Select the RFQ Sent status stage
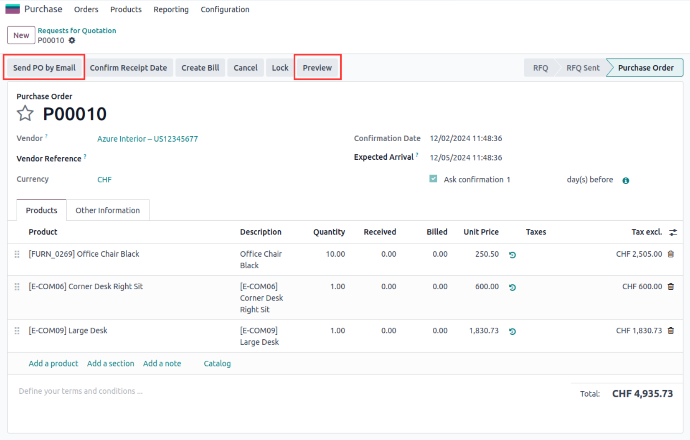The image size is (690, 440). (x=583, y=68)
